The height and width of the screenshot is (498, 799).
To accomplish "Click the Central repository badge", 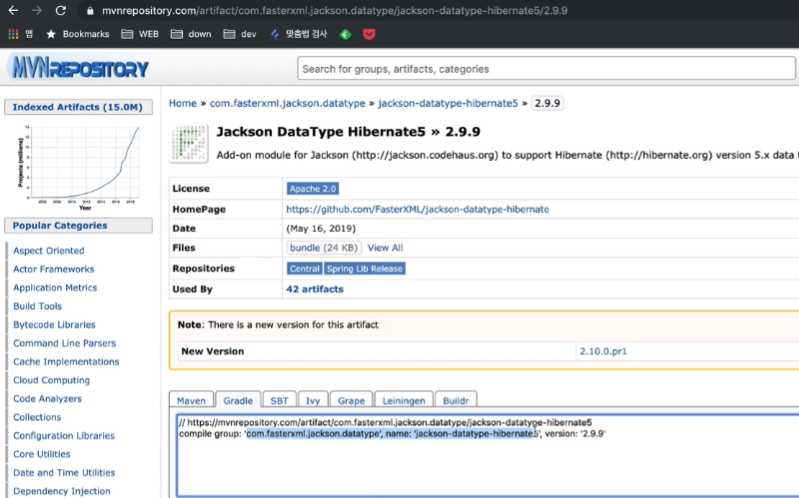I will click(x=304, y=269).
